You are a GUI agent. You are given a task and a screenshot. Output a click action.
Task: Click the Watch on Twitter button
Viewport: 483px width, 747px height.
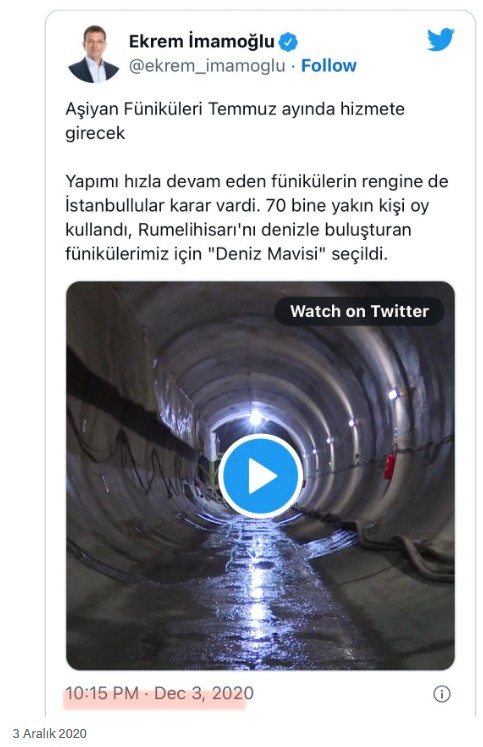pos(360,311)
